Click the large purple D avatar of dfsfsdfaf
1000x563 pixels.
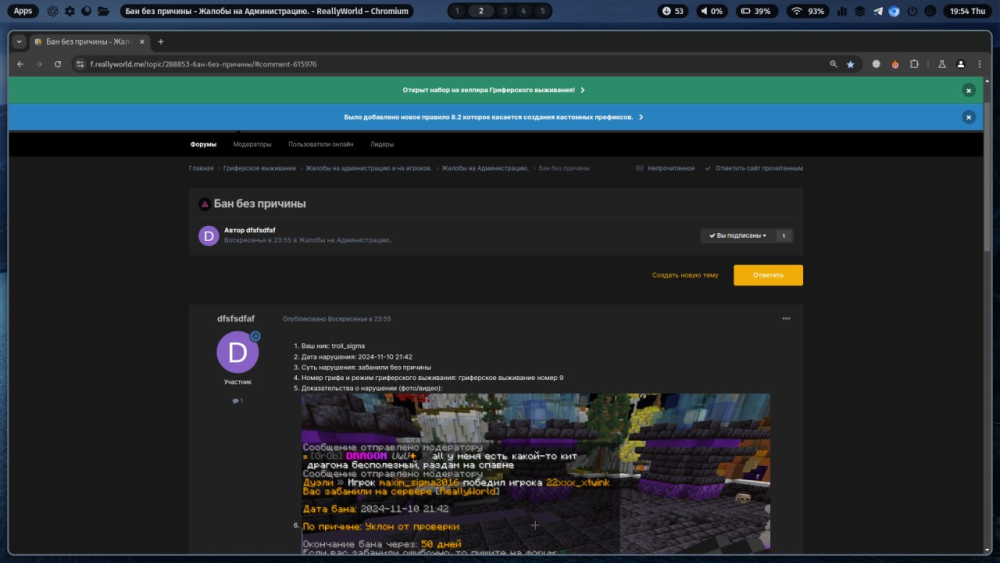pos(237,352)
